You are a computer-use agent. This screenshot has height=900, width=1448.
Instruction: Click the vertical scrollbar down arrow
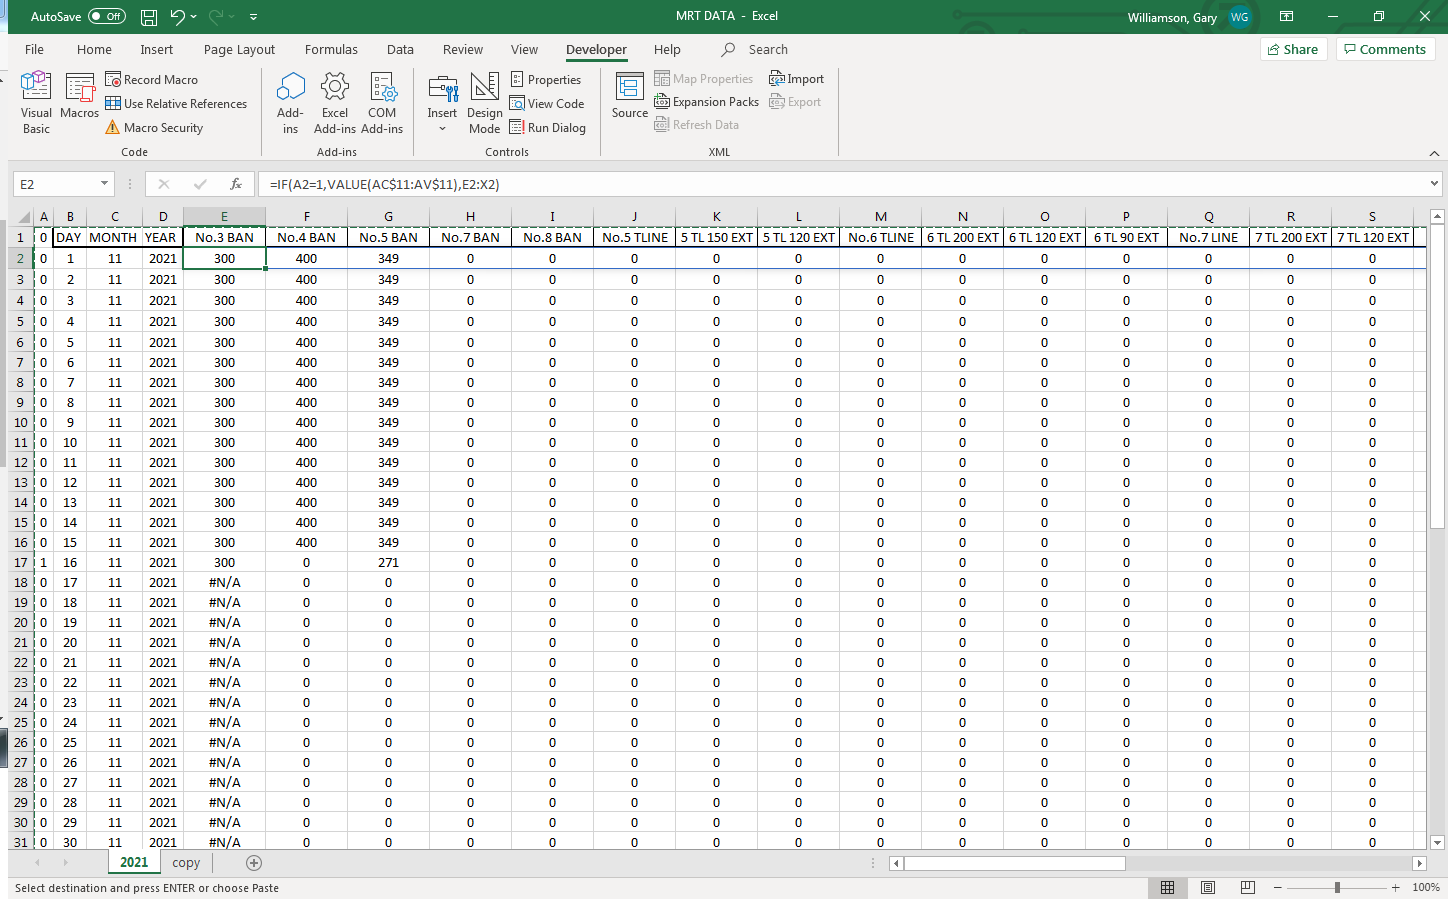point(1438,842)
